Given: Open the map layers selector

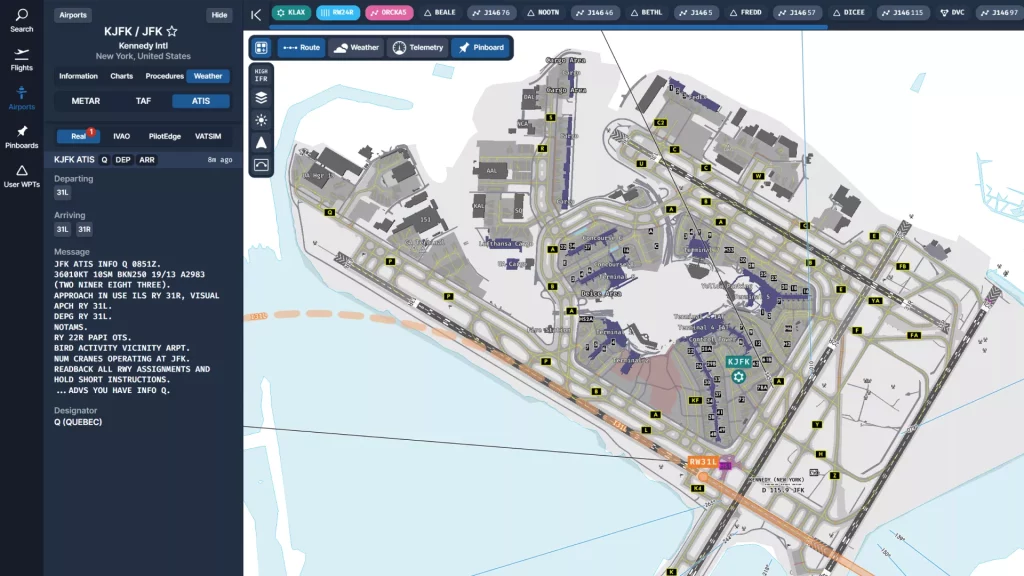Looking at the screenshot, I should (x=261, y=98).
